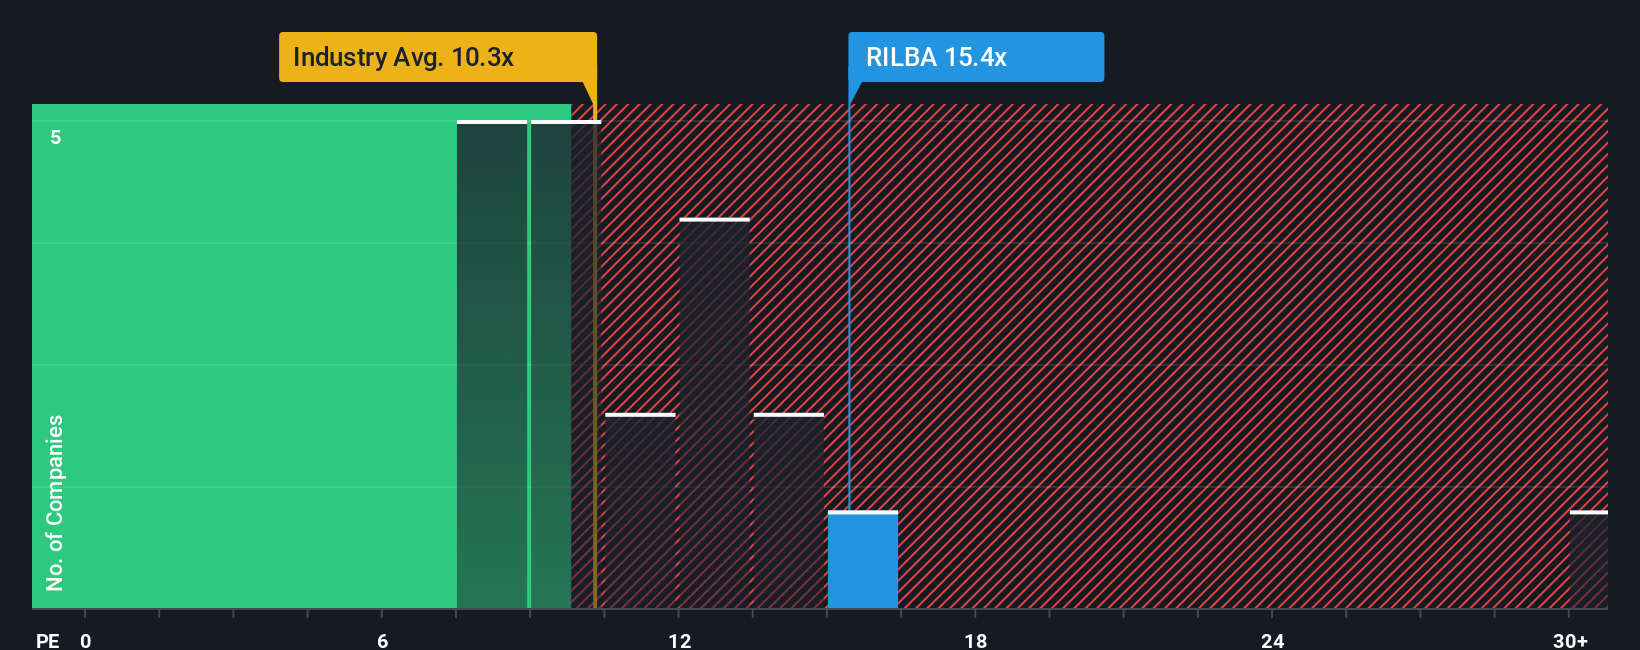This screenshot has width=1640, height=650.
Task: Select the bar just right of Industry Avg. line
Action: (640, 511)
